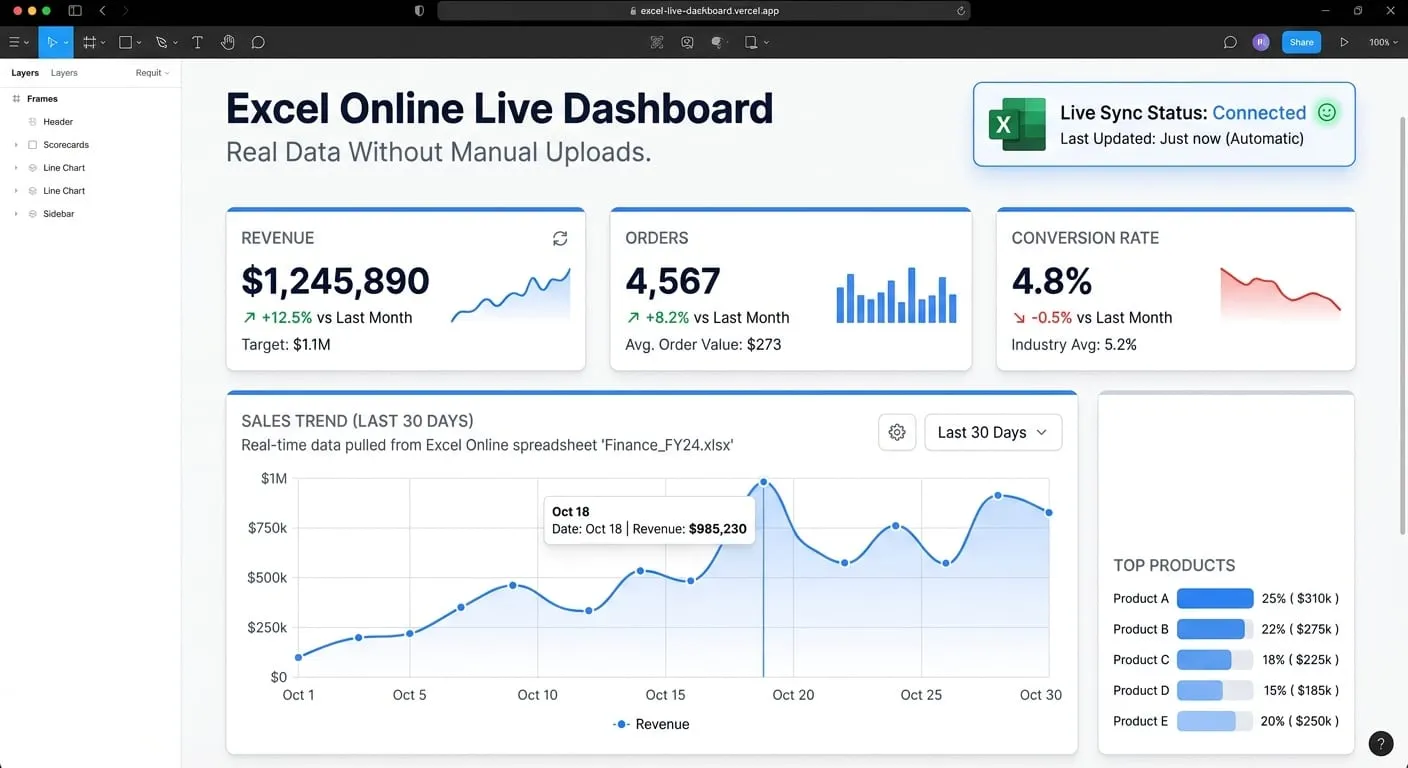Click the excel-live-dashboard.vercel.app address bar
Screen dimensions: 1408x768
704,11
